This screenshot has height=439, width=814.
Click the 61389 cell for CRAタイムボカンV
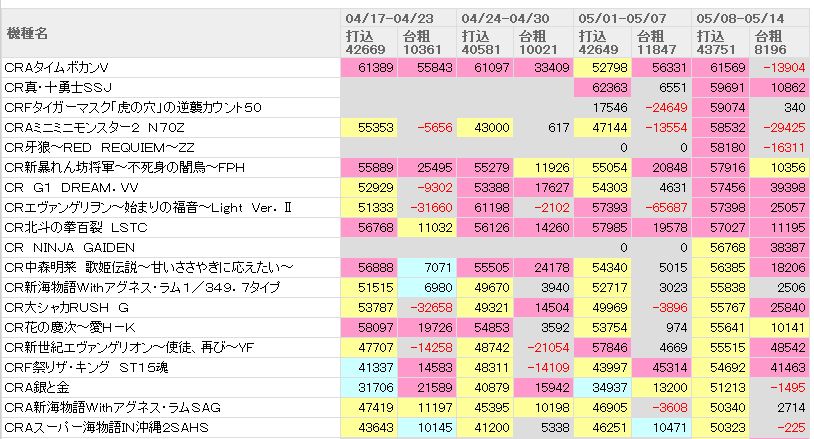tap(369, 67)
